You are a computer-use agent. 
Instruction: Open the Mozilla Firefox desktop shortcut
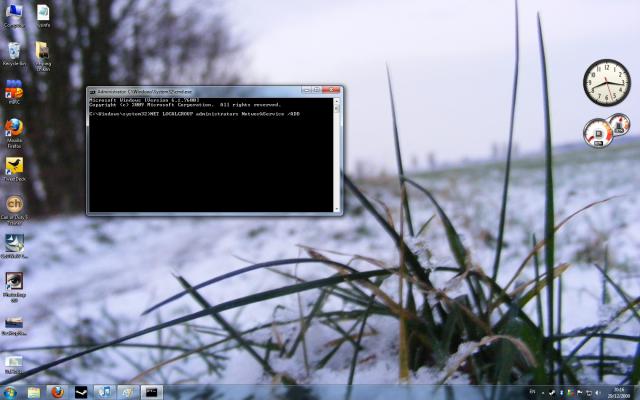(14, 129)
